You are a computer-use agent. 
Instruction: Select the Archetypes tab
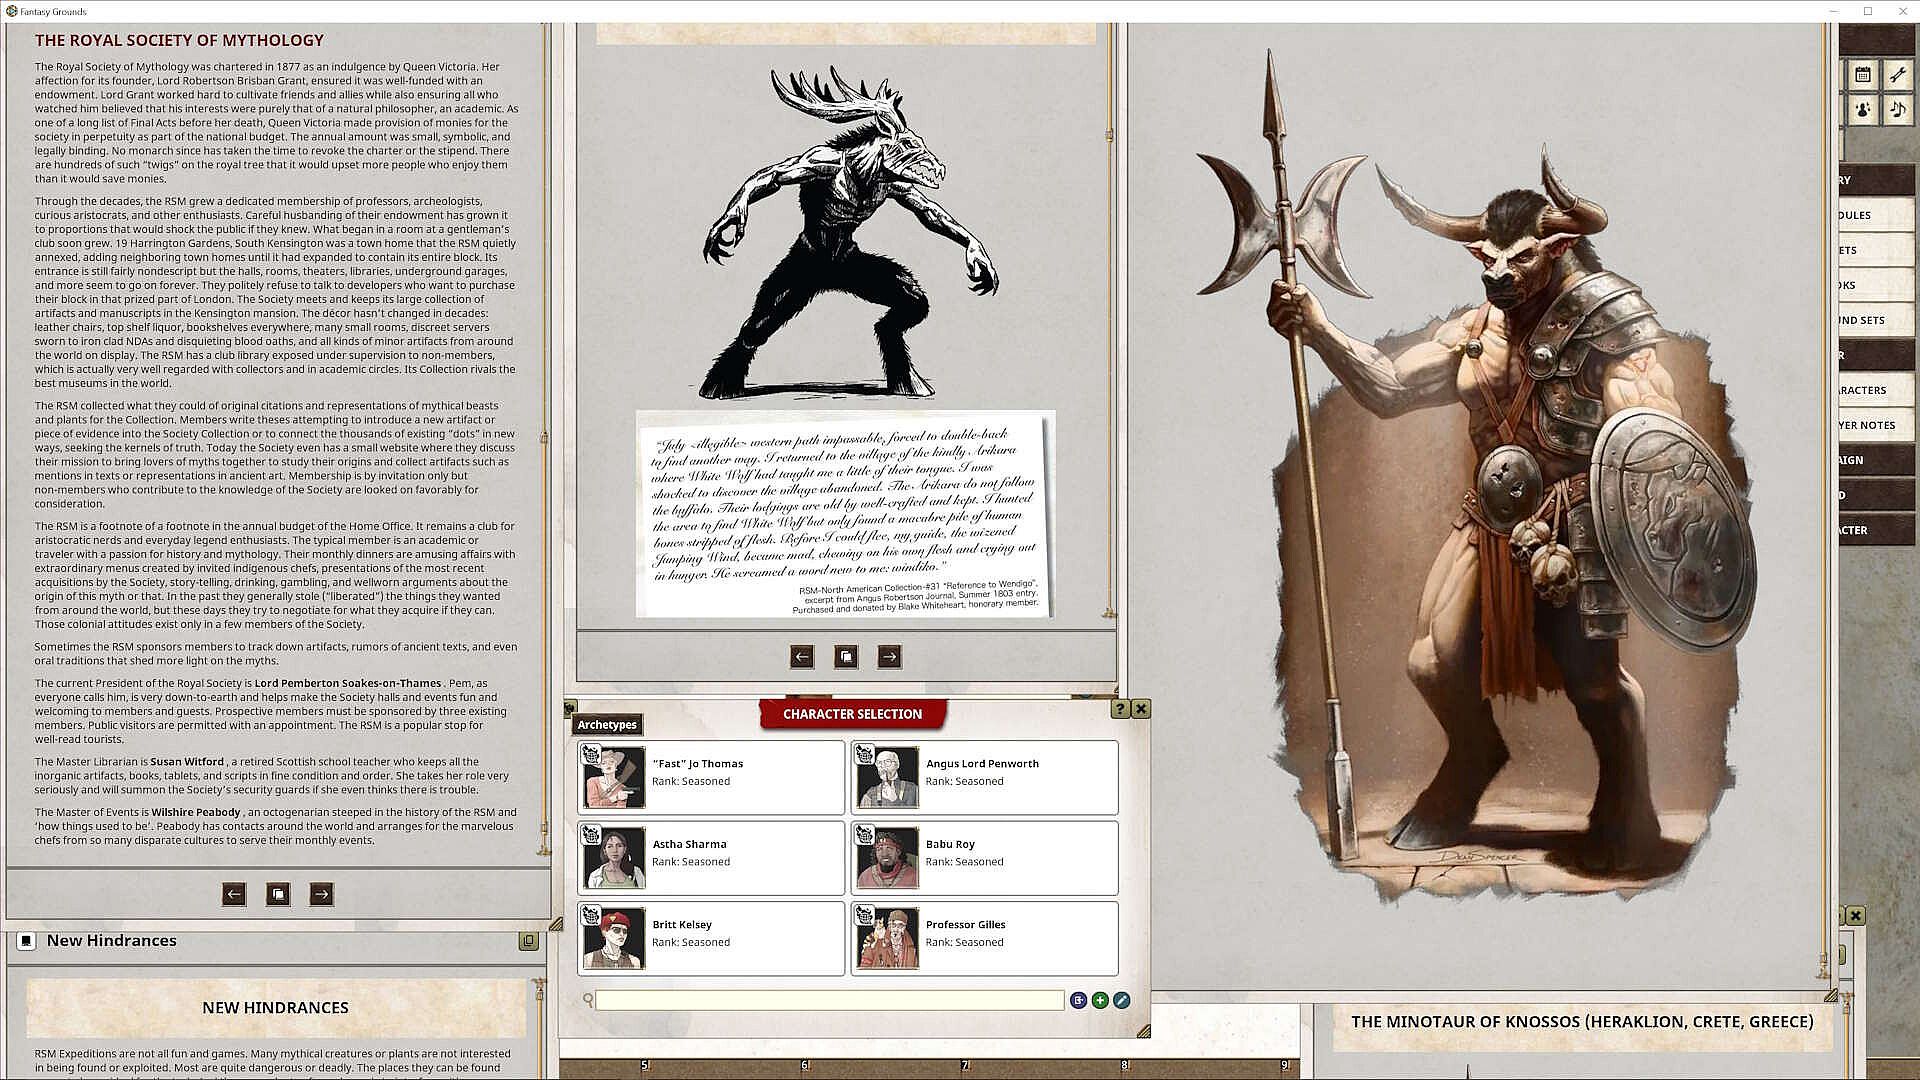click(607, 725)
